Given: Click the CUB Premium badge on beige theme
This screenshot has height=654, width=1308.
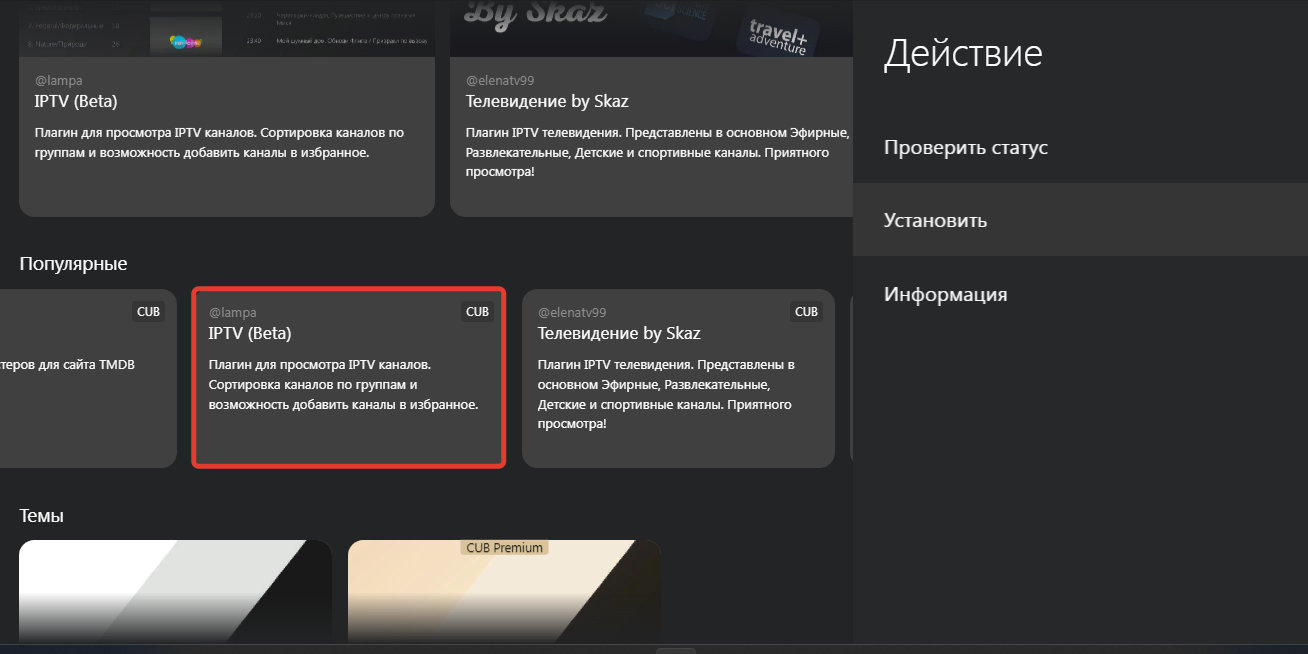Looking at the screenshot, I should pyautogui.click(x=504, y=548).
